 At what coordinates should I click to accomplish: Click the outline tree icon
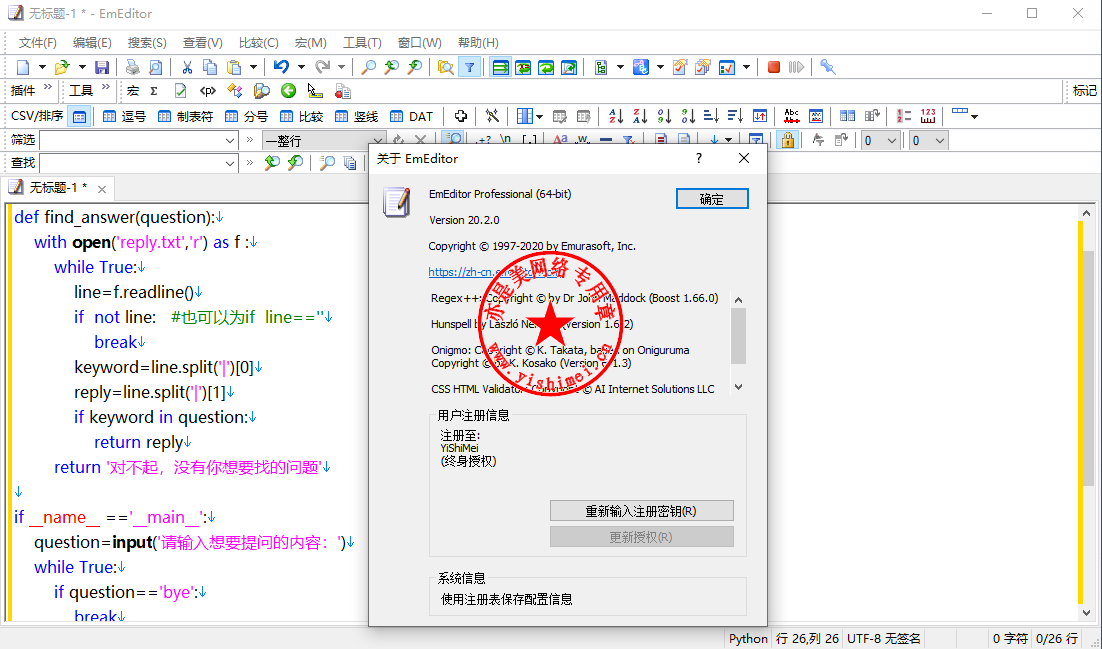click(x=601, y=68)
